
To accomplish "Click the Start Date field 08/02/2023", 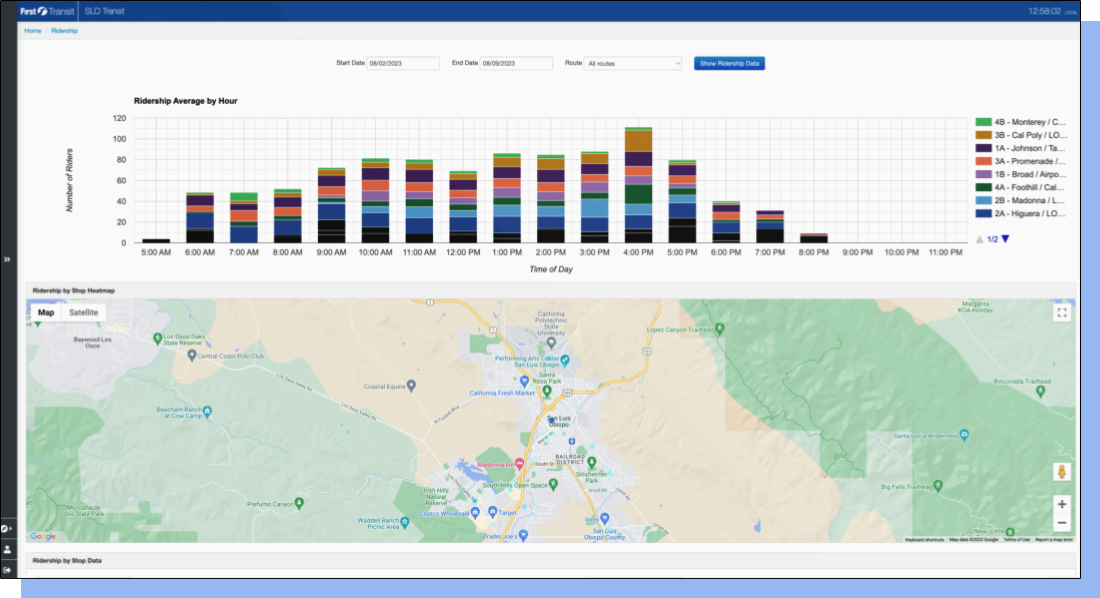I will (403, 63).
